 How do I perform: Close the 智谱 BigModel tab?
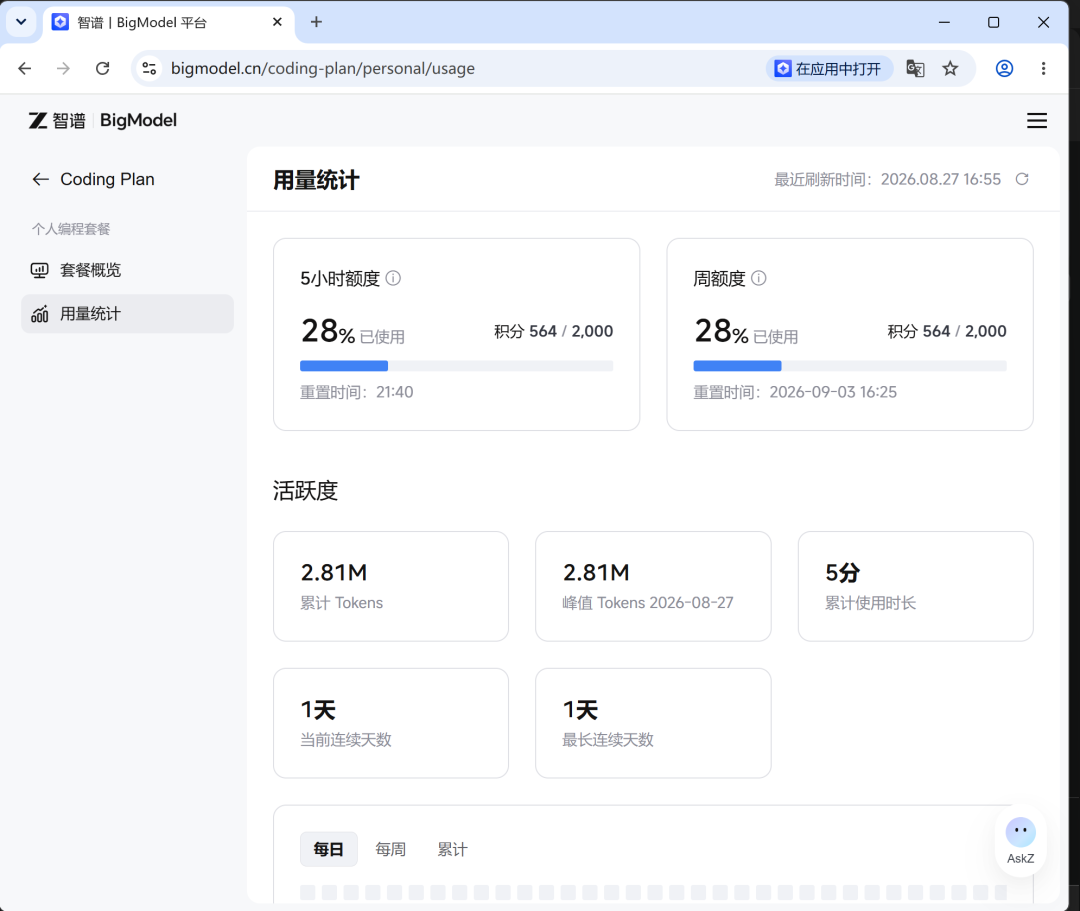pos(277,22)
